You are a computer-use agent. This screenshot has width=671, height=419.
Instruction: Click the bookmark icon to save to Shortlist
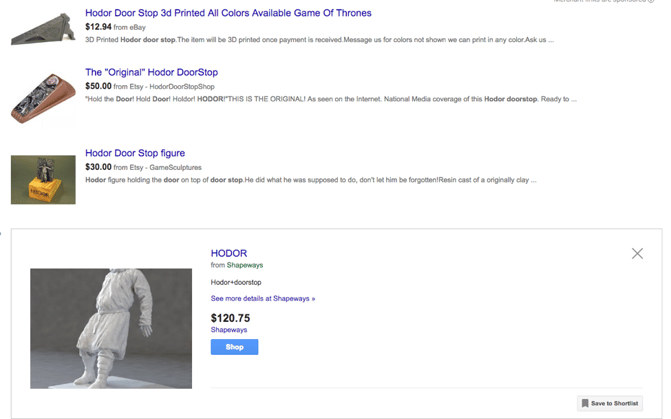coord(585,403)
